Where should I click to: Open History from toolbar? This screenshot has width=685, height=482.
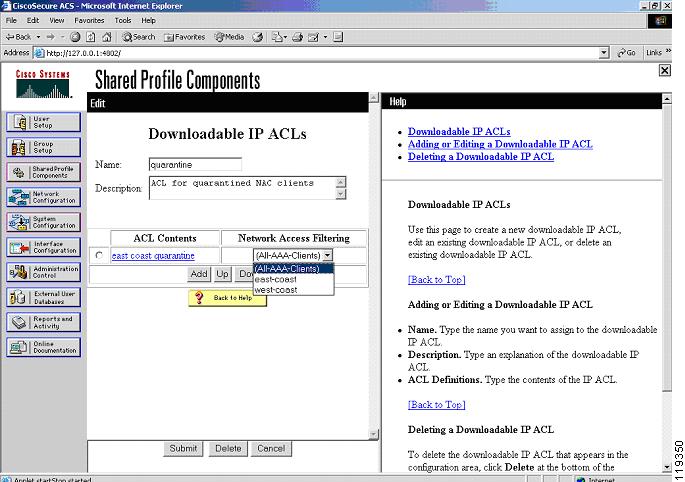point(258,37)
